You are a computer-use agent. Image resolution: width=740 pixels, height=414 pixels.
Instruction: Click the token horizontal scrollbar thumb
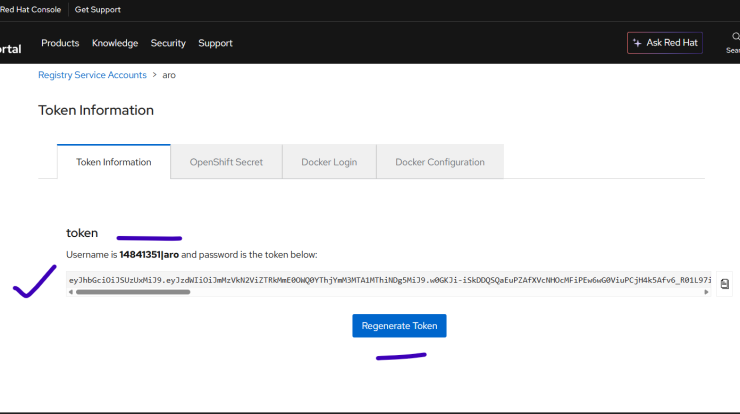pyautogui.click(x=133, y=292)
